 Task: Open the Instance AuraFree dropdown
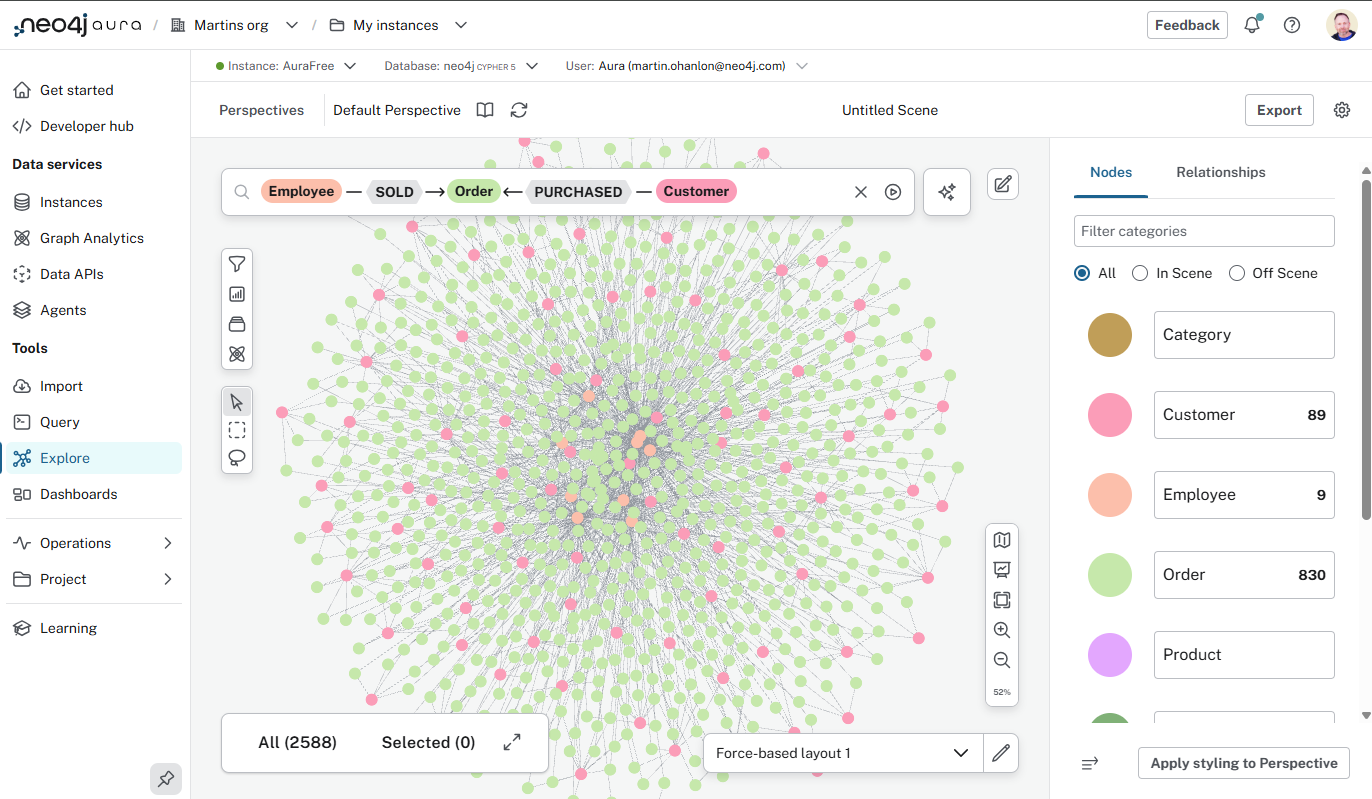pos(286,66)
